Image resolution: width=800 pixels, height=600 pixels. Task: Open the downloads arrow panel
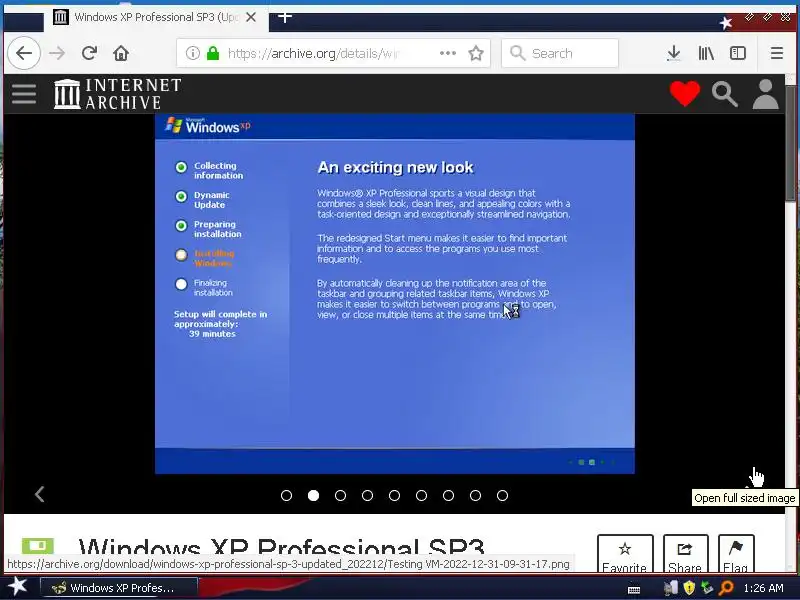(x=673, y=53)
